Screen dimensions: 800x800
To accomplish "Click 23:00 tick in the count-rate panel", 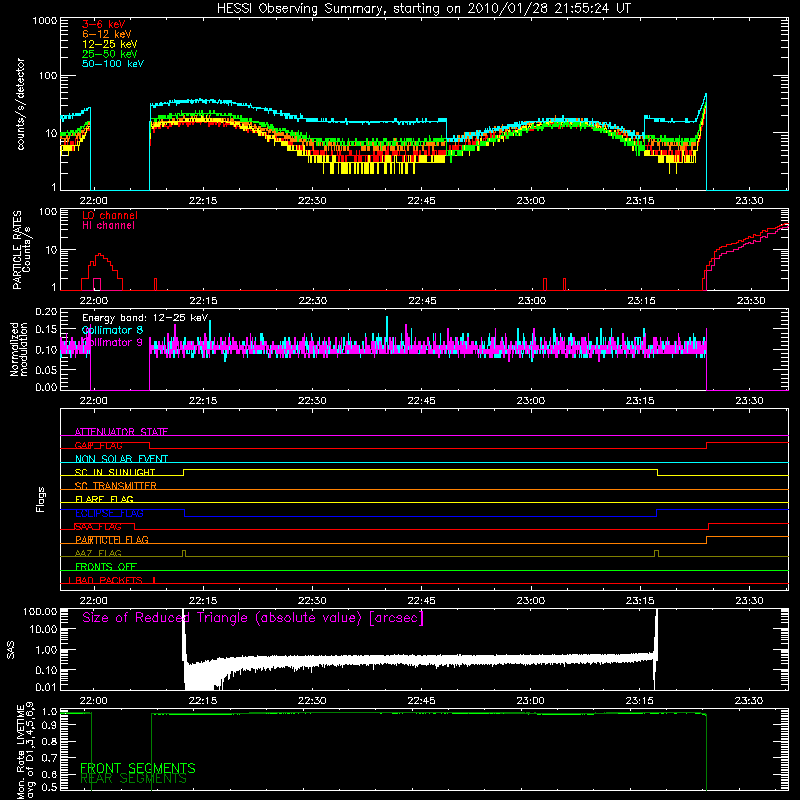I will pos(531,201).
